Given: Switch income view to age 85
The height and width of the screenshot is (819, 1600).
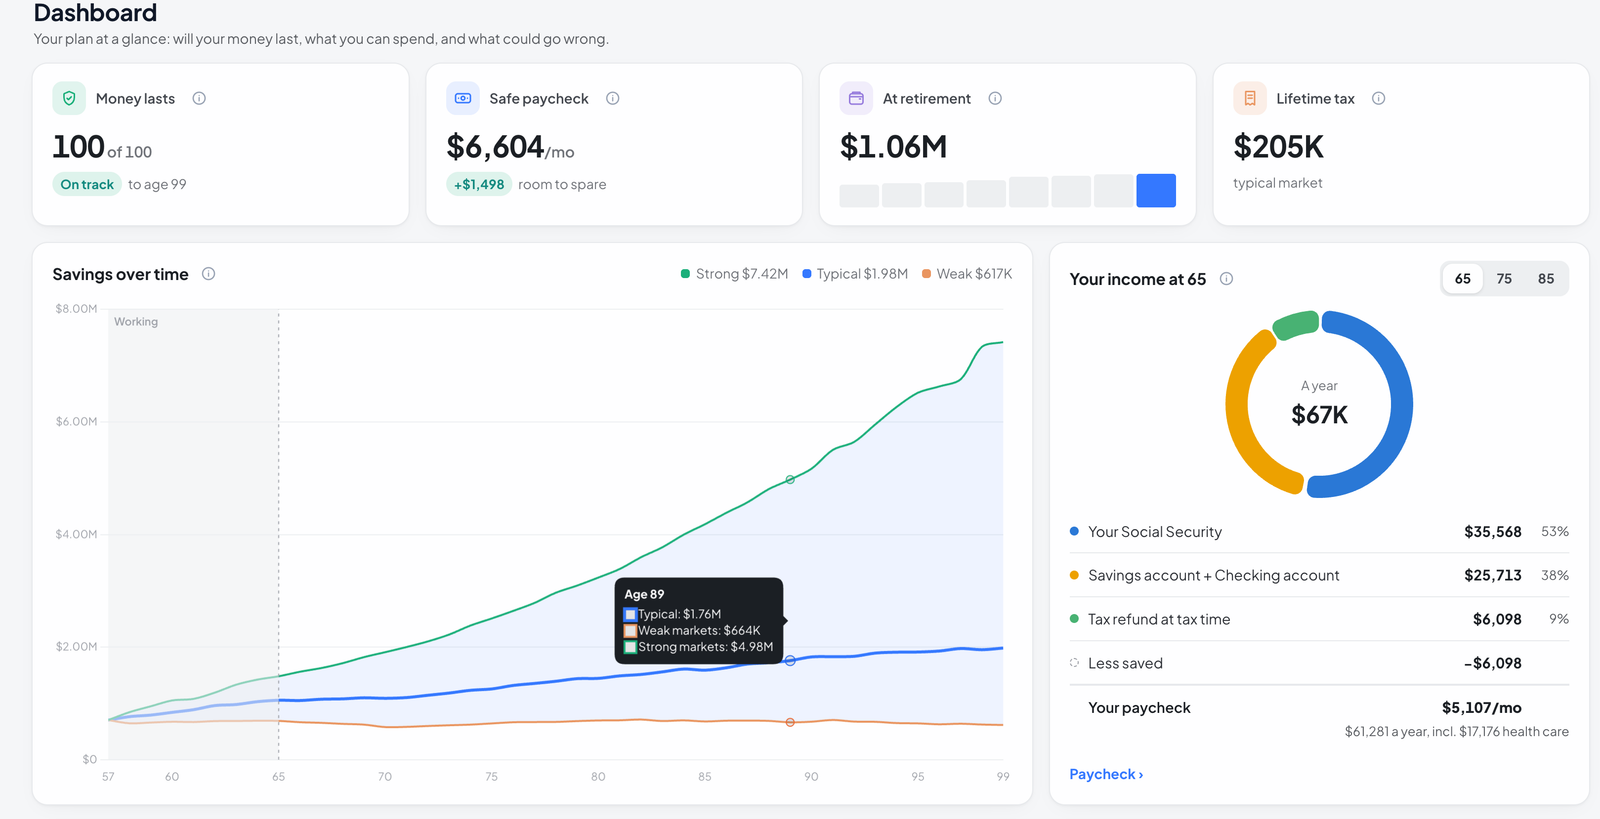Looking at the screenshot, I should pos(1546,279).
